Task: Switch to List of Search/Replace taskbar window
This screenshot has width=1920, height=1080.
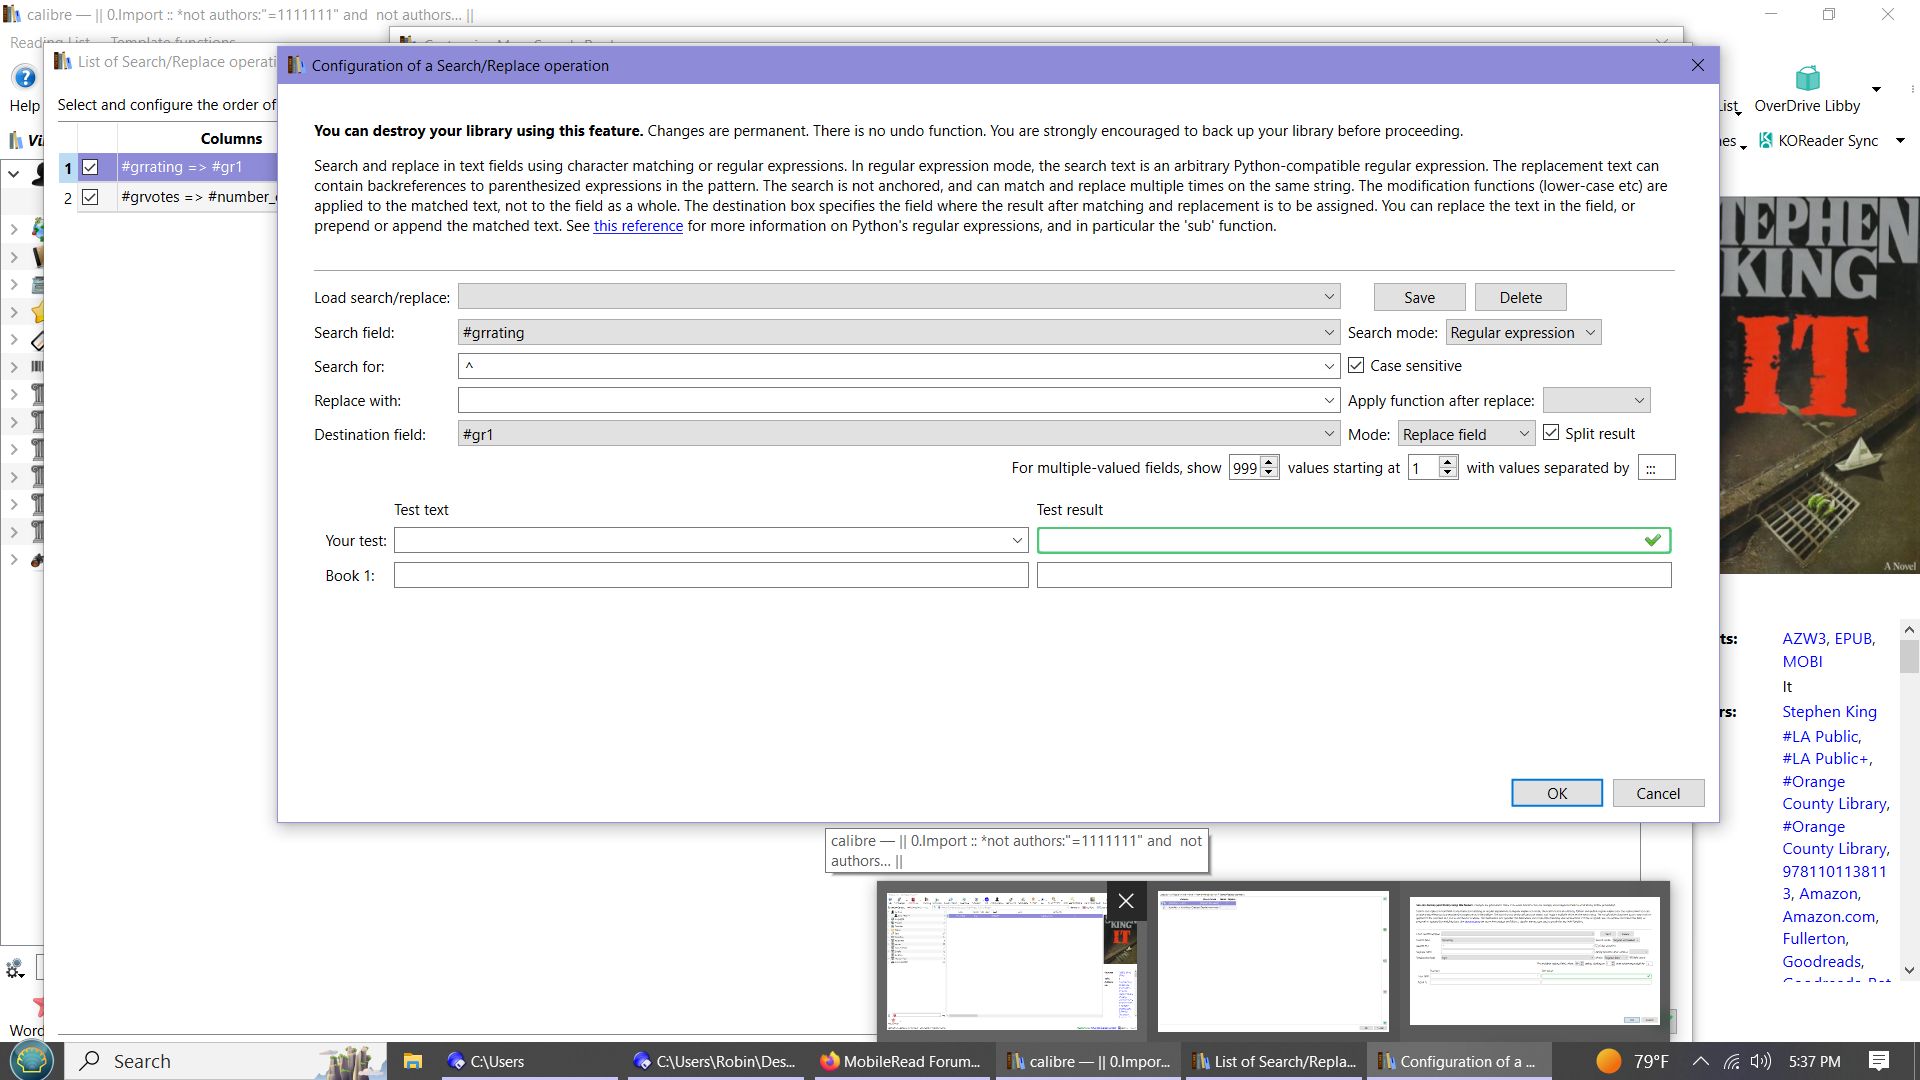Action: 1274,1061
